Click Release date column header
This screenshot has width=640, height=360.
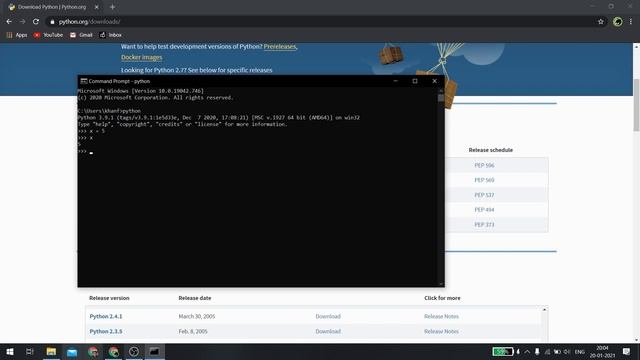tap(195, 298)
